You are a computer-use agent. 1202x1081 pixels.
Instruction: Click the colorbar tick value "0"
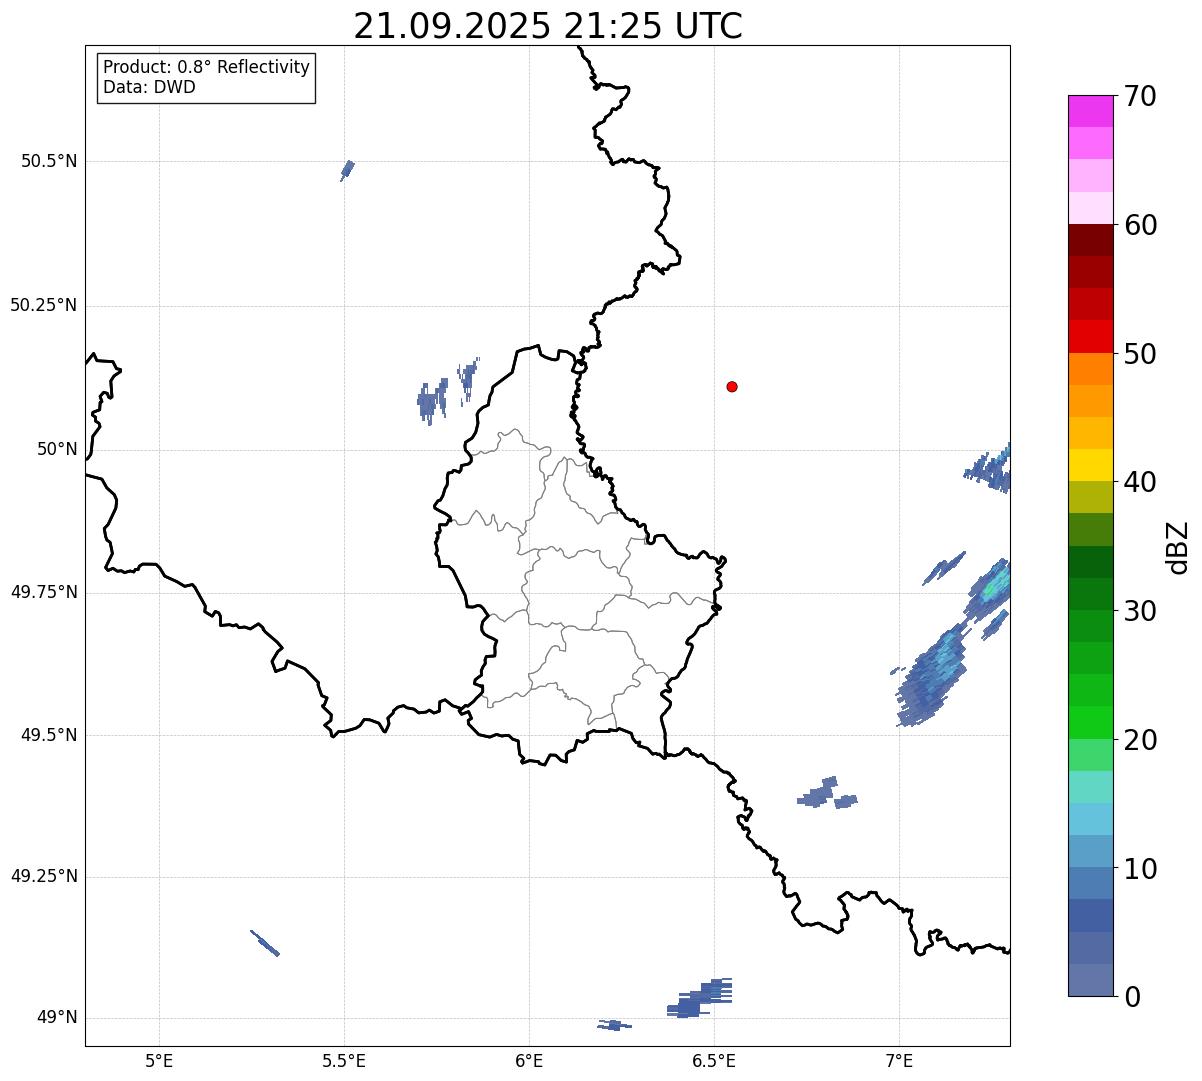pyautogui.click(x=1132, y=997)
